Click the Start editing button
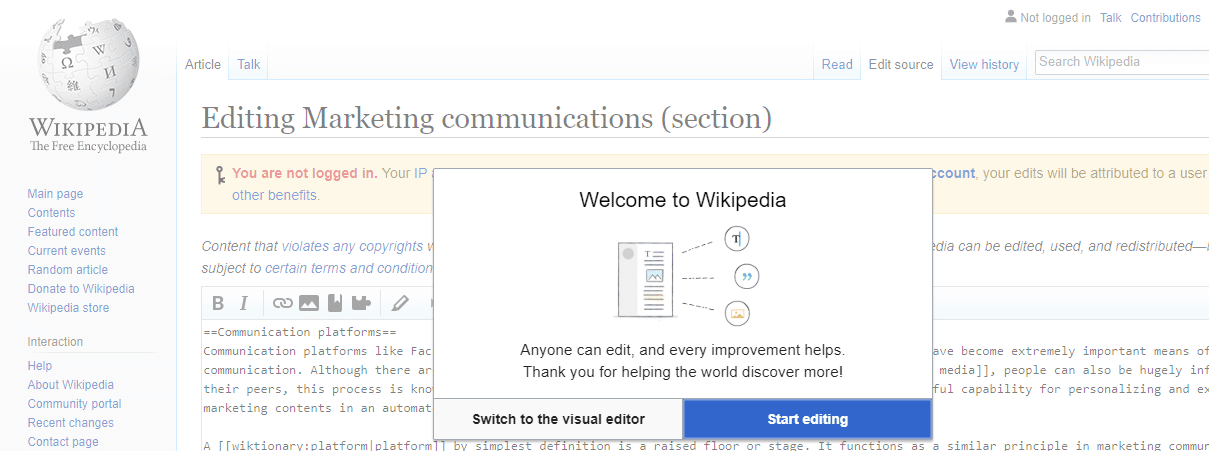Viewport: 1209px width, 451px height. click(x=807, y=419)
